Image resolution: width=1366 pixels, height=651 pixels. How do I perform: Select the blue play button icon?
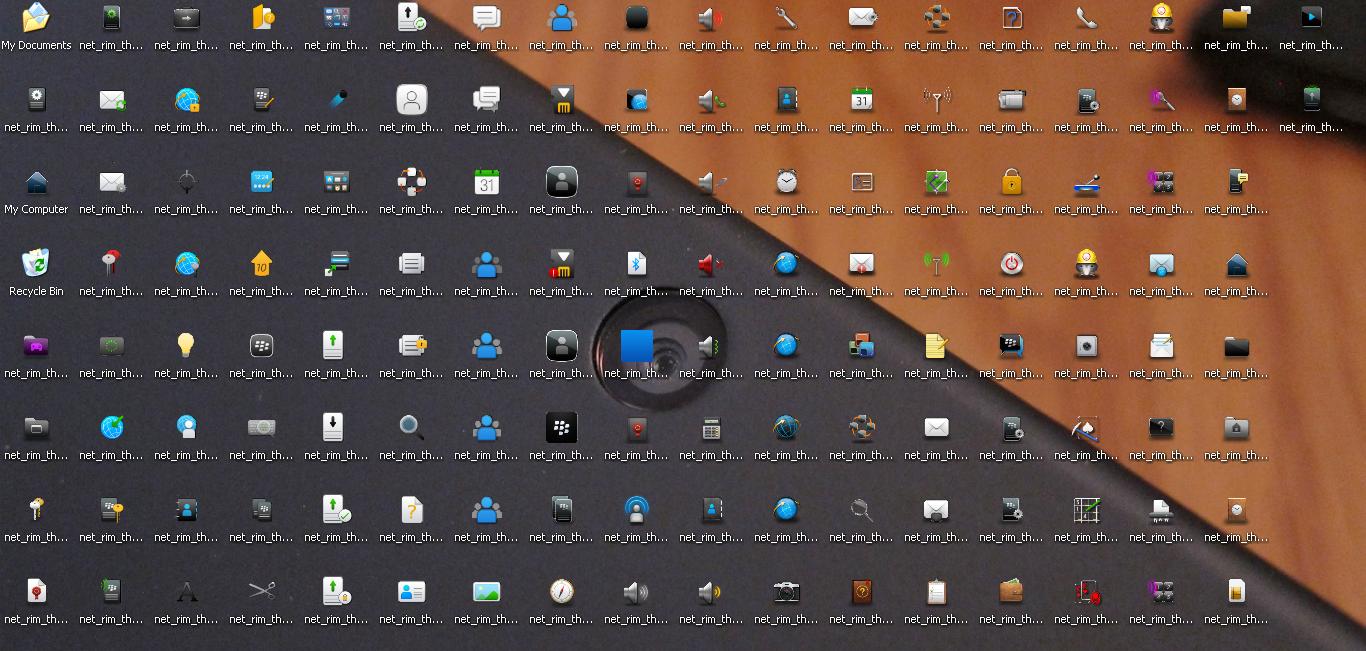[x=1311, y=18]
